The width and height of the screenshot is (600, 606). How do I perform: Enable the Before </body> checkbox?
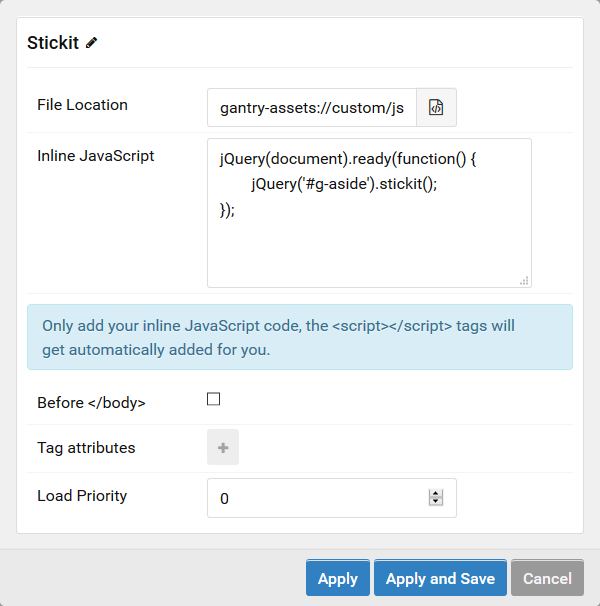(213, 399)
